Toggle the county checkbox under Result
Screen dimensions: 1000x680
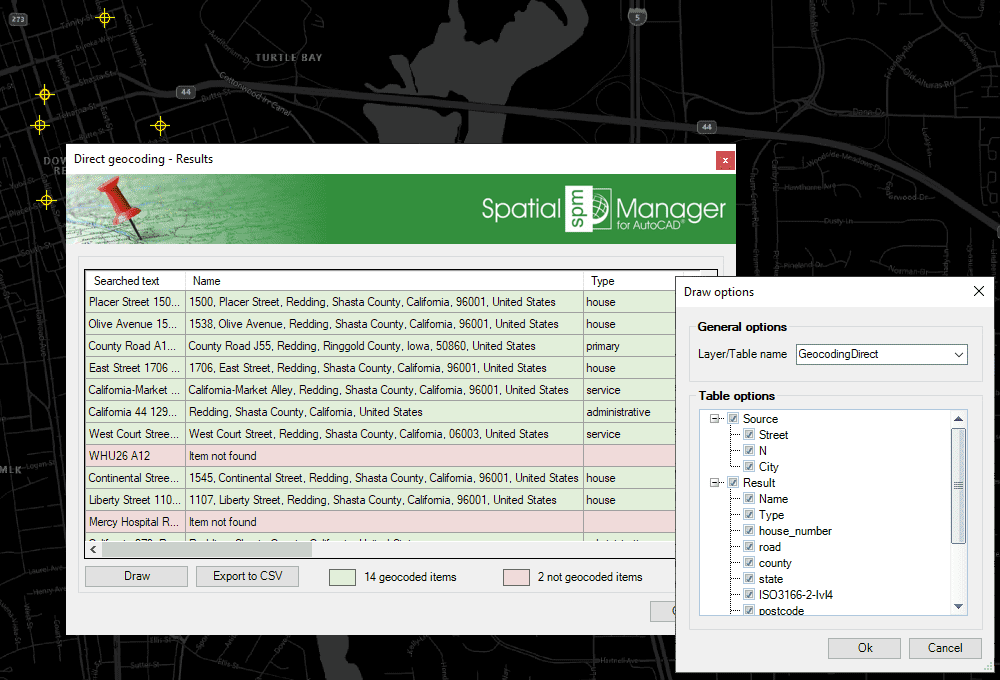click(748, 563)
